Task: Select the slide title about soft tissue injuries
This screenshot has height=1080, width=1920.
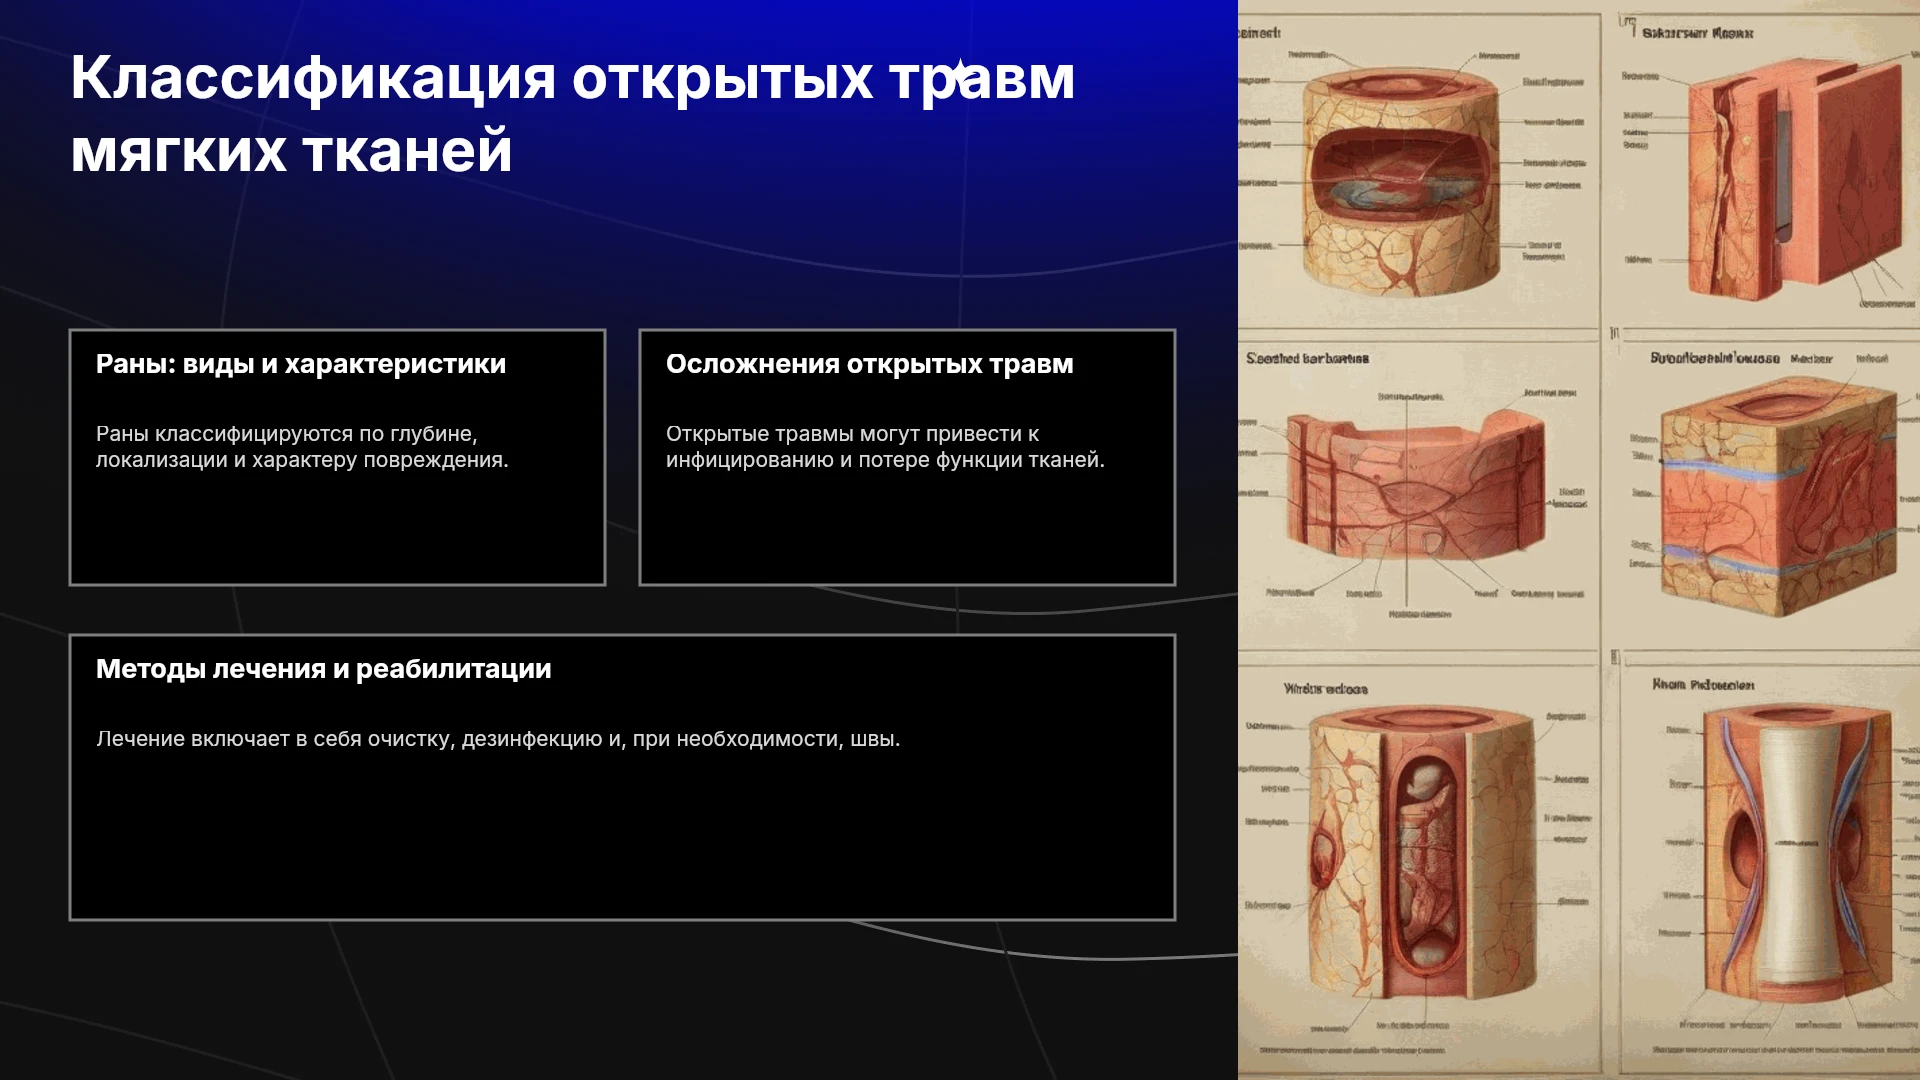Action: [572, 114]
